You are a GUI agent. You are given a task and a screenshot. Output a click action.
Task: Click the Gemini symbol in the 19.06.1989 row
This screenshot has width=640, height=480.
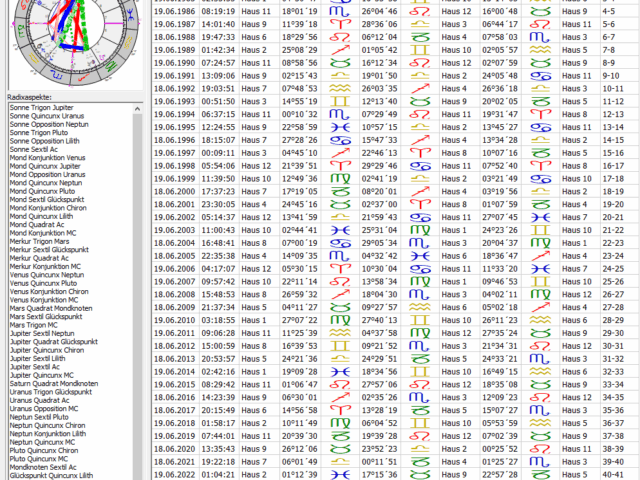[x=423, y=49]
